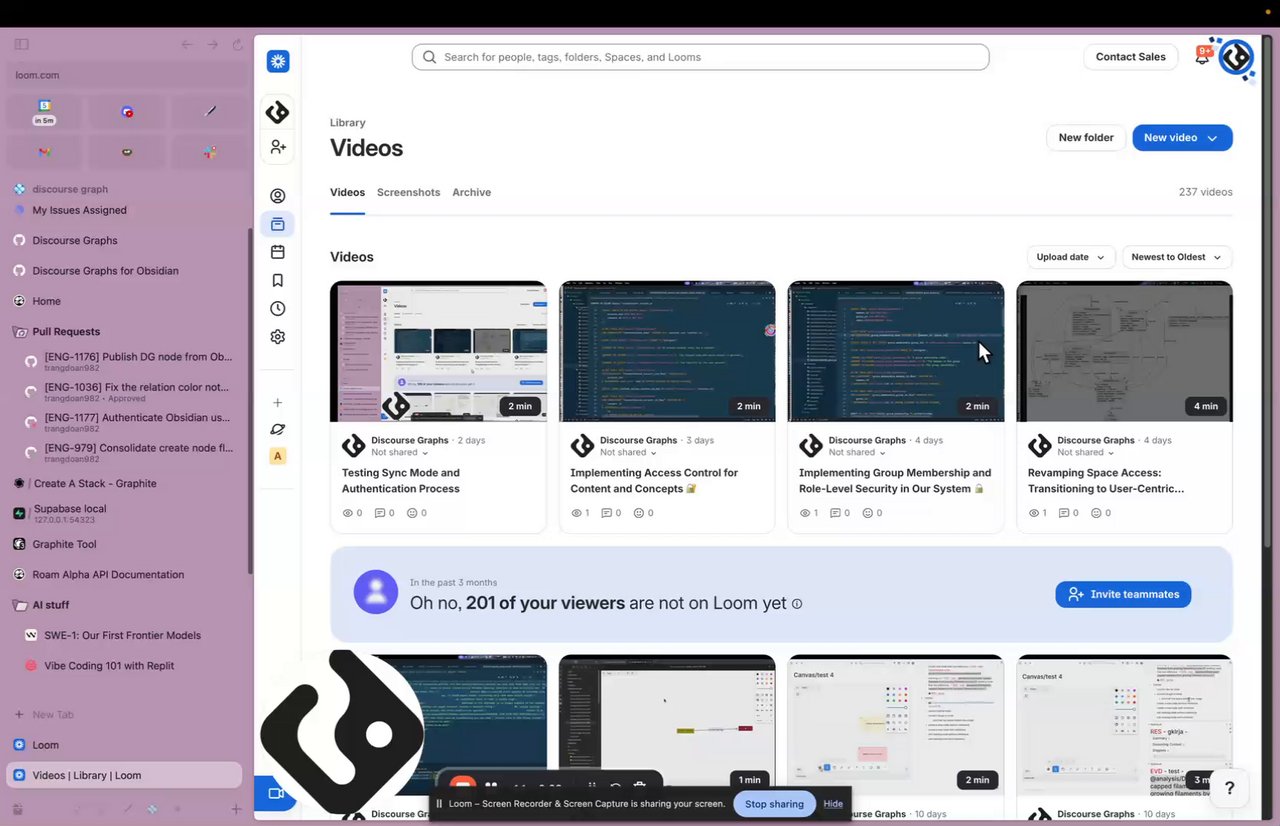This screenshot has width=1280, height=826.
Task: Click the Stop sharing button
Action: (774, 804)
